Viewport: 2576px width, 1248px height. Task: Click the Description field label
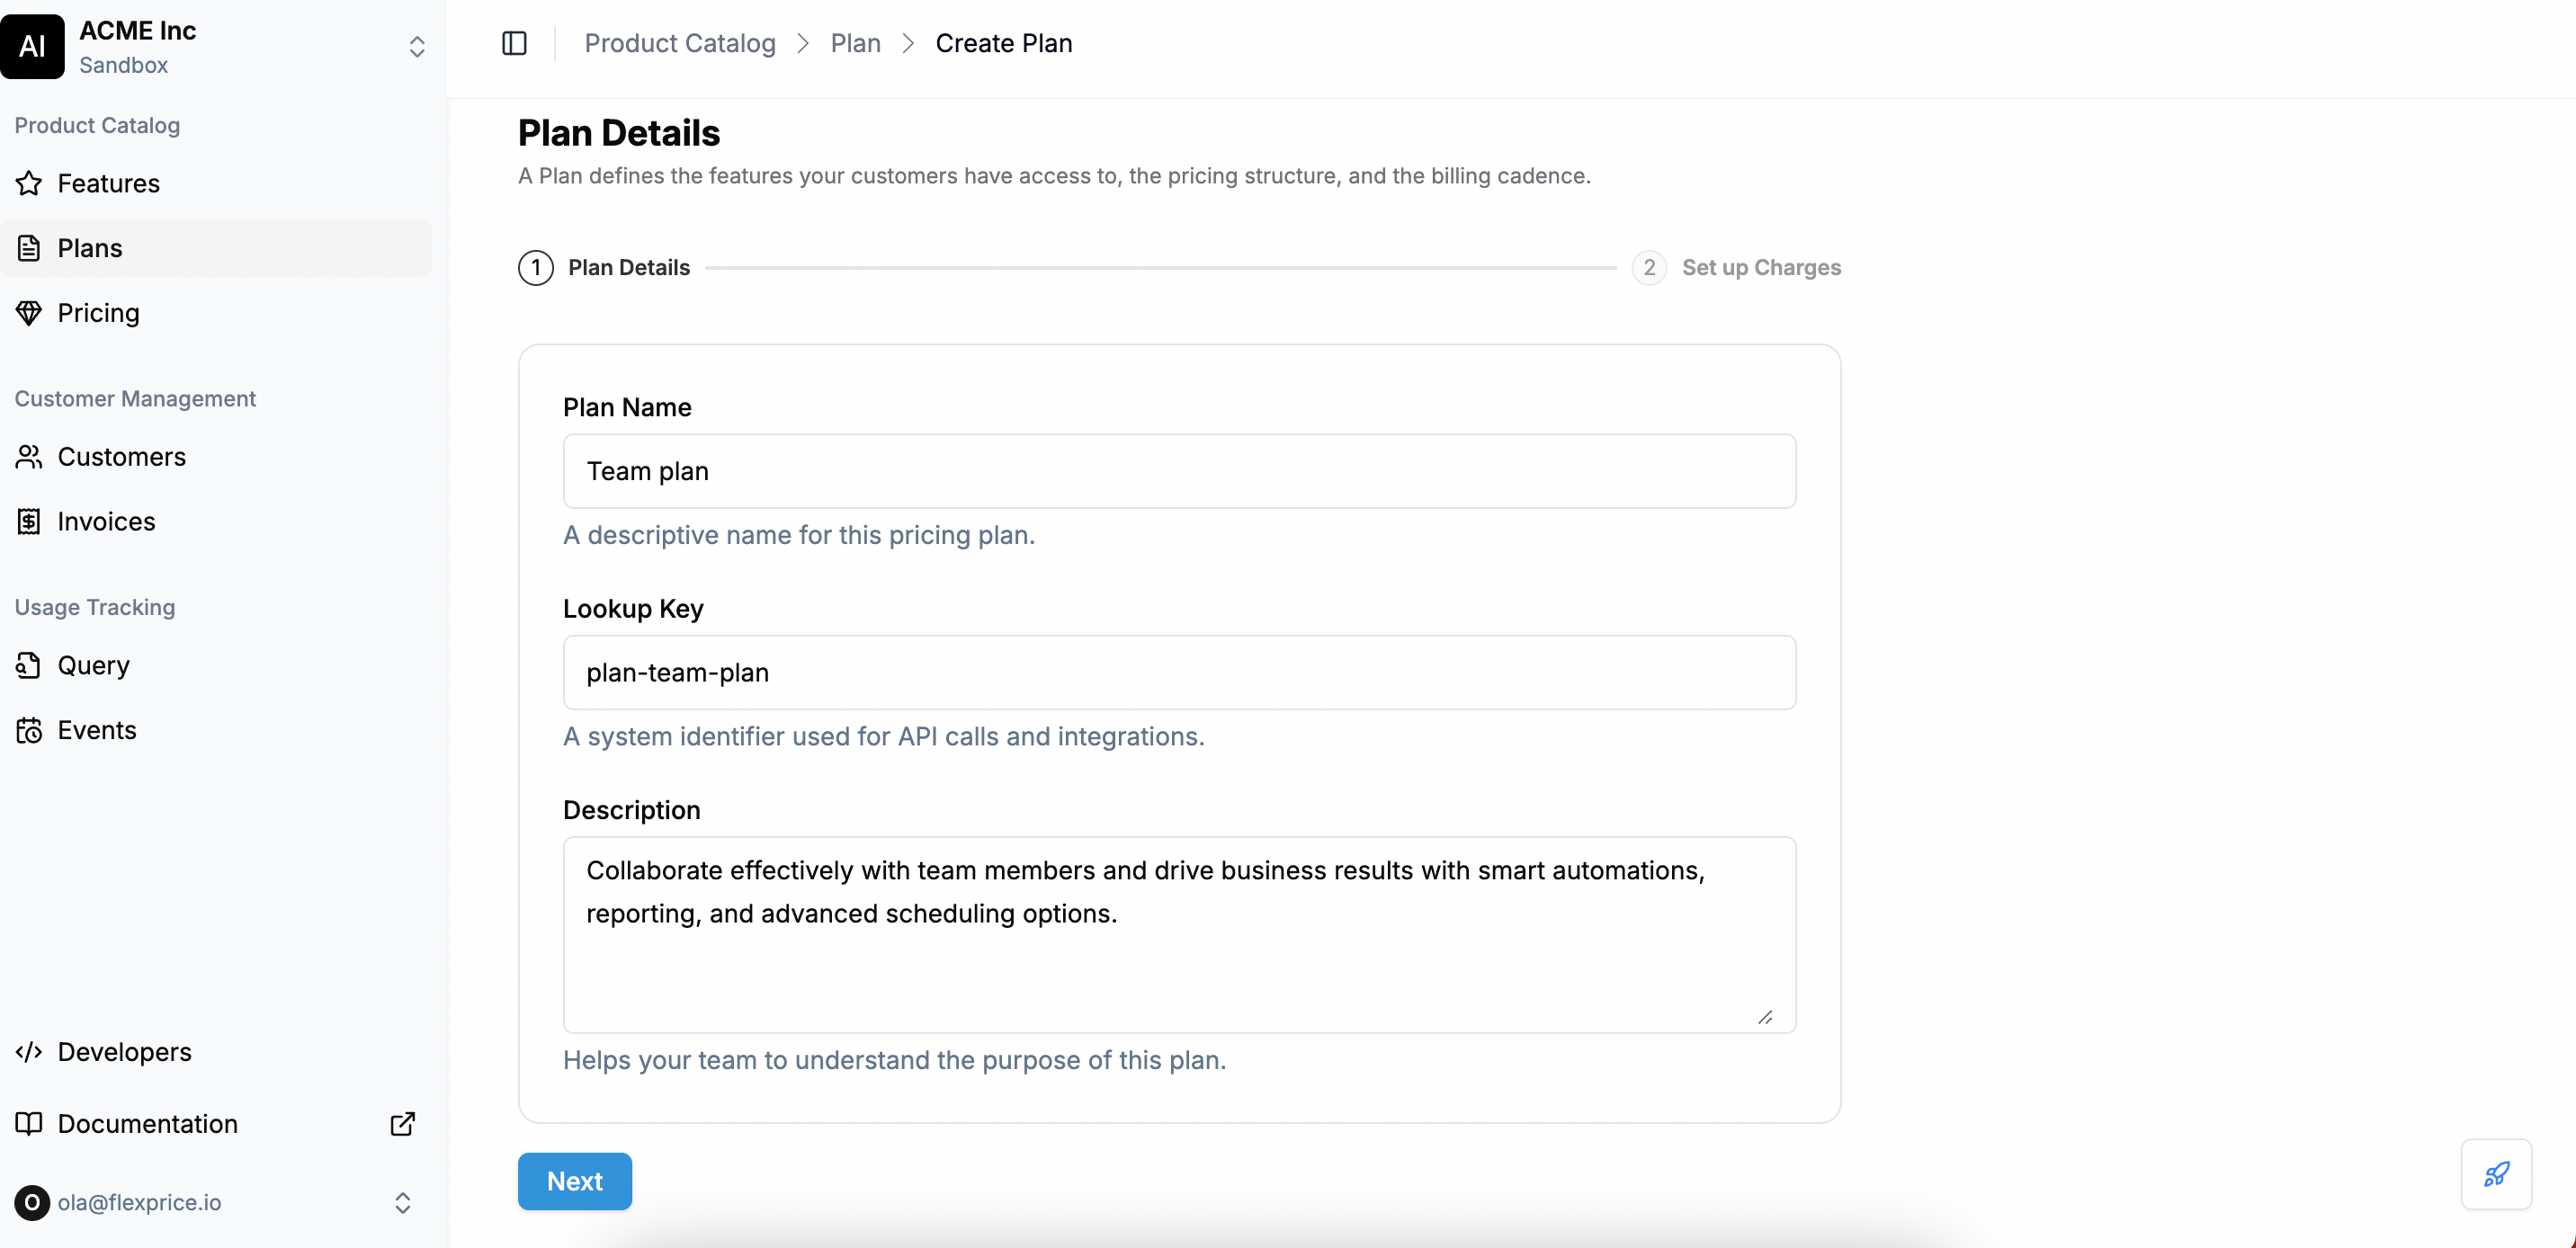pyautogui.click(x=631, y=810)
